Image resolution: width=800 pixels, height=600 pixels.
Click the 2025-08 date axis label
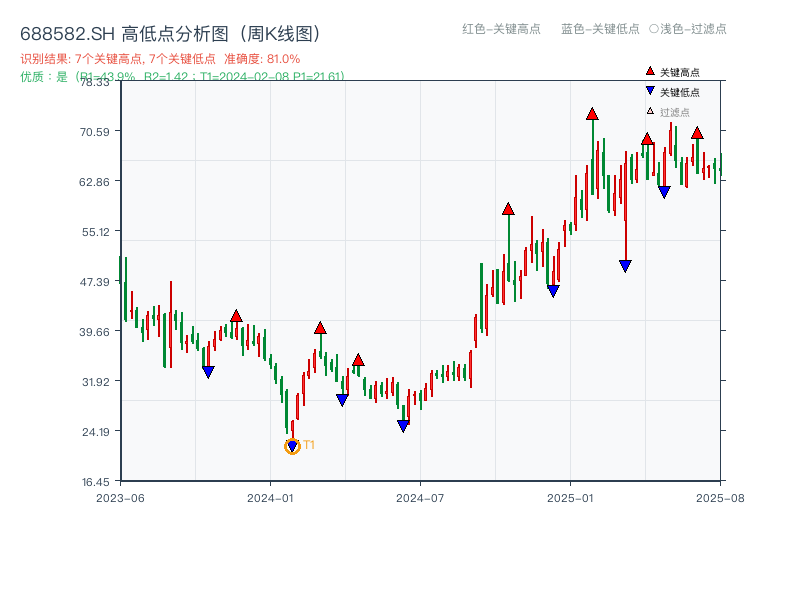(x=720, y=498)
